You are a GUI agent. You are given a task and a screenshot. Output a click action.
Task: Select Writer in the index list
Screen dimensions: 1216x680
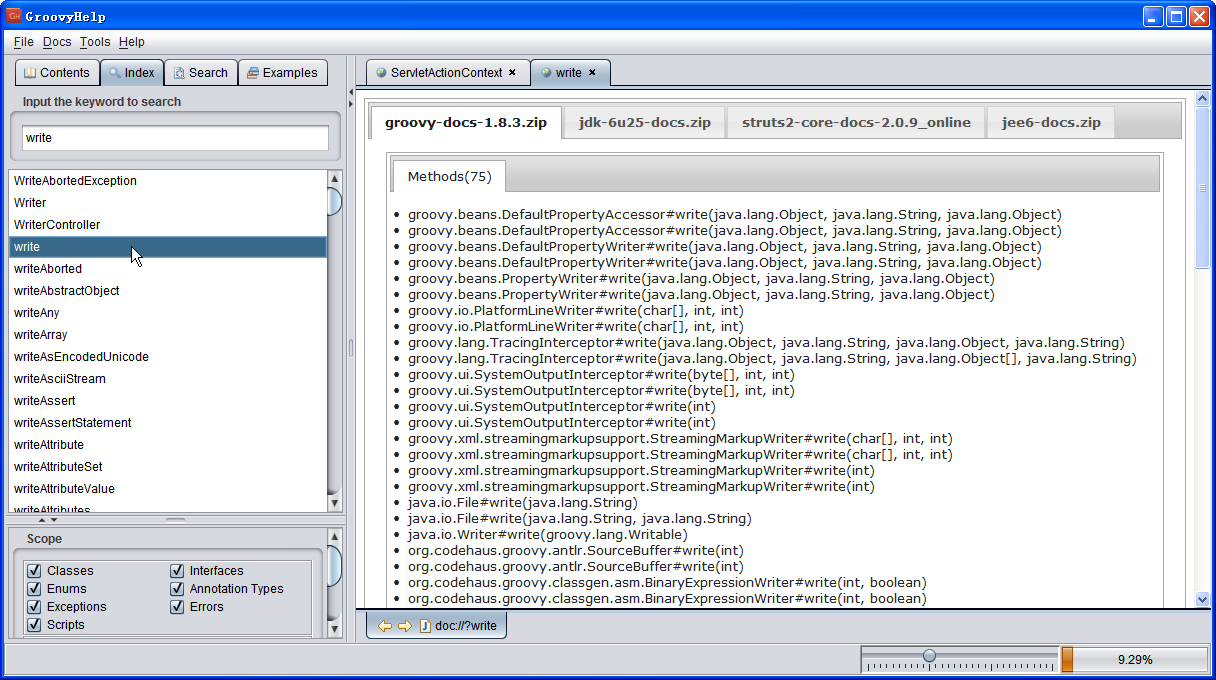[x=168, y=203]
